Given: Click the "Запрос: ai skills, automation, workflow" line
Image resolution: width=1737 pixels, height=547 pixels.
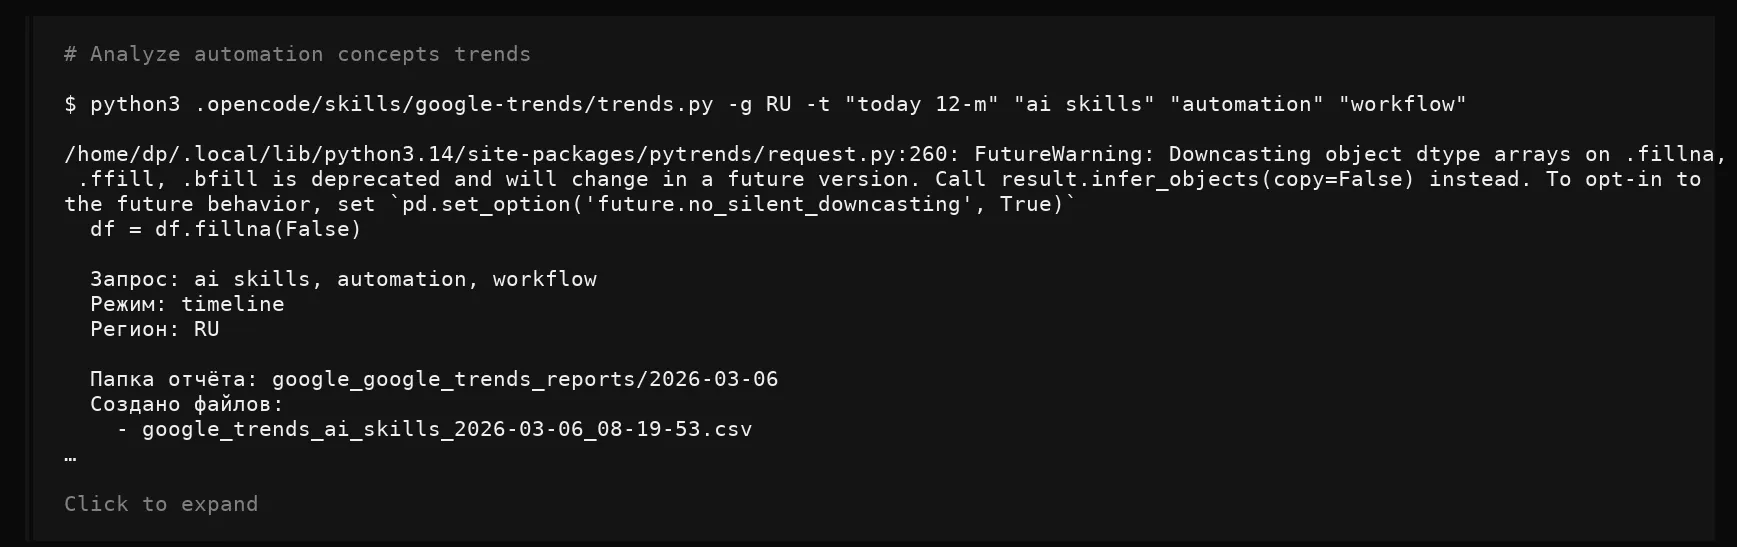Looking at the screenshot, I should pyautogui.click(x=343, y=279).
